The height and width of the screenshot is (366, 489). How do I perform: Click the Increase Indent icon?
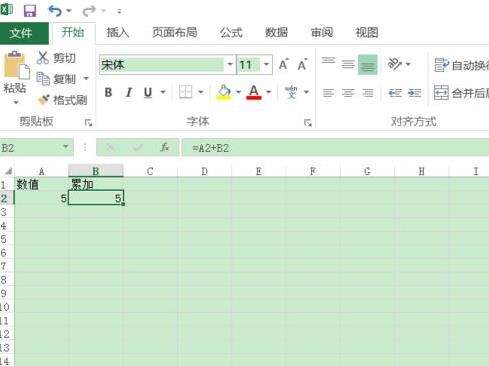click(415, 93)
